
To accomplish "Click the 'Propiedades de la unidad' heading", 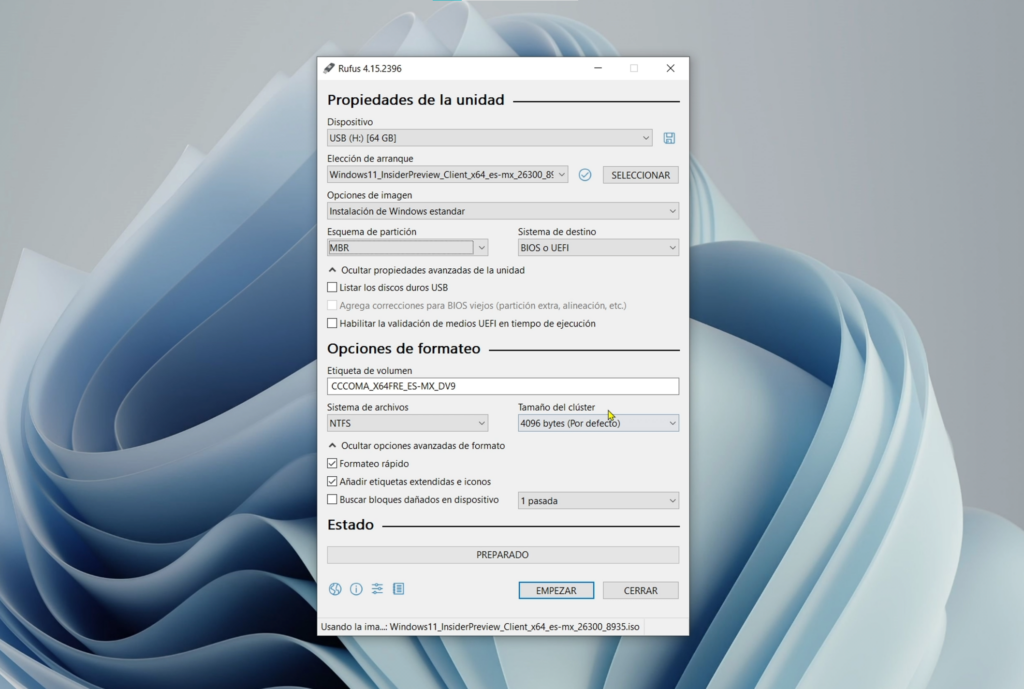I will click(416, 100).
